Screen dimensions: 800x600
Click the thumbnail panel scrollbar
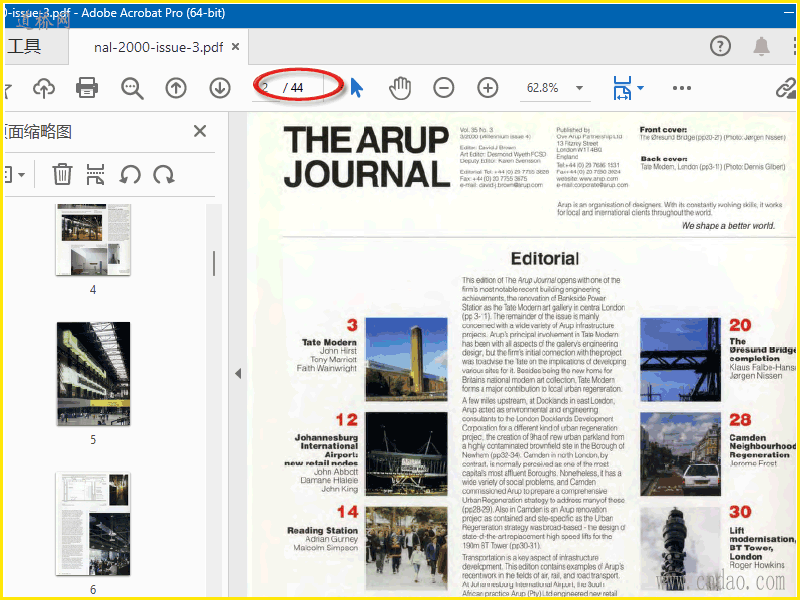coord(214,263)
